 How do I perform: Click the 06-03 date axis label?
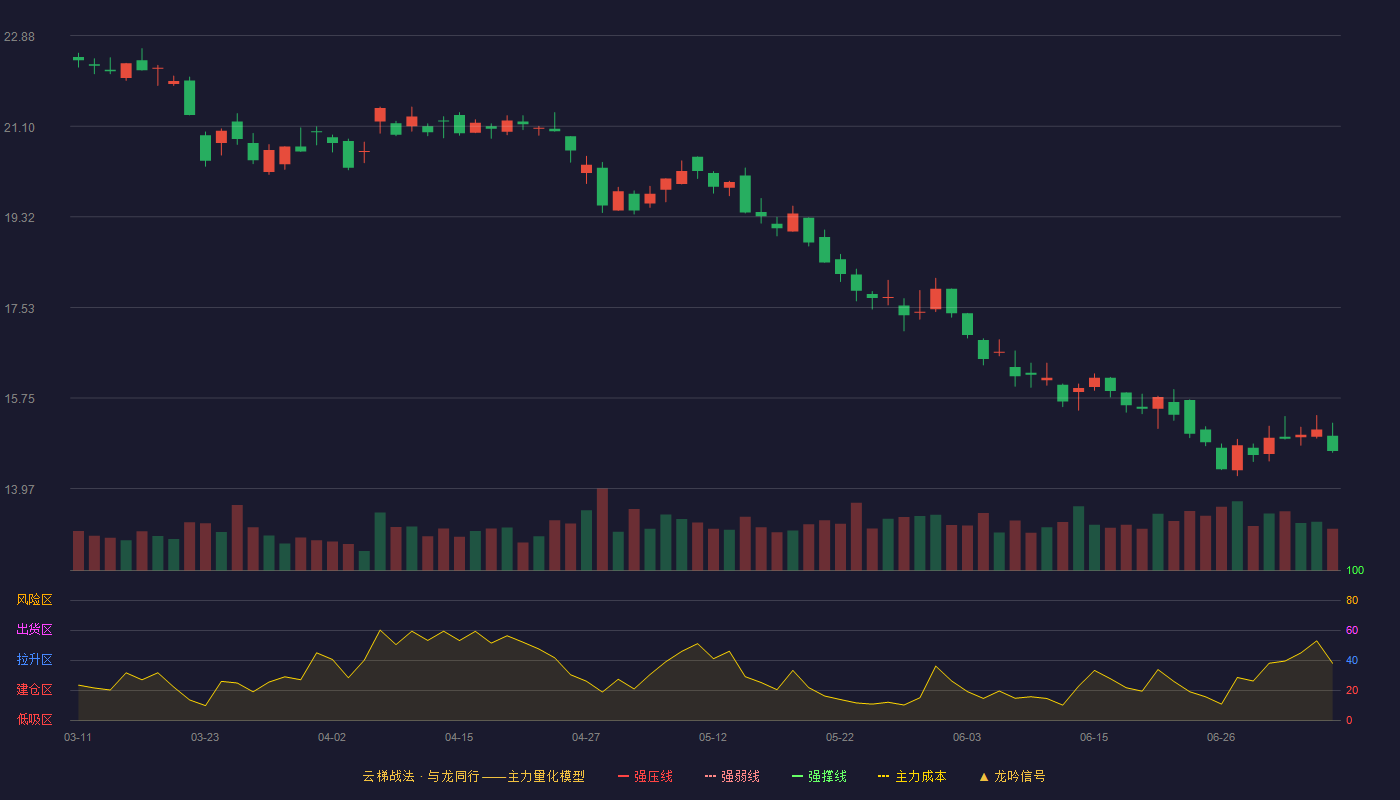[967, 737]
